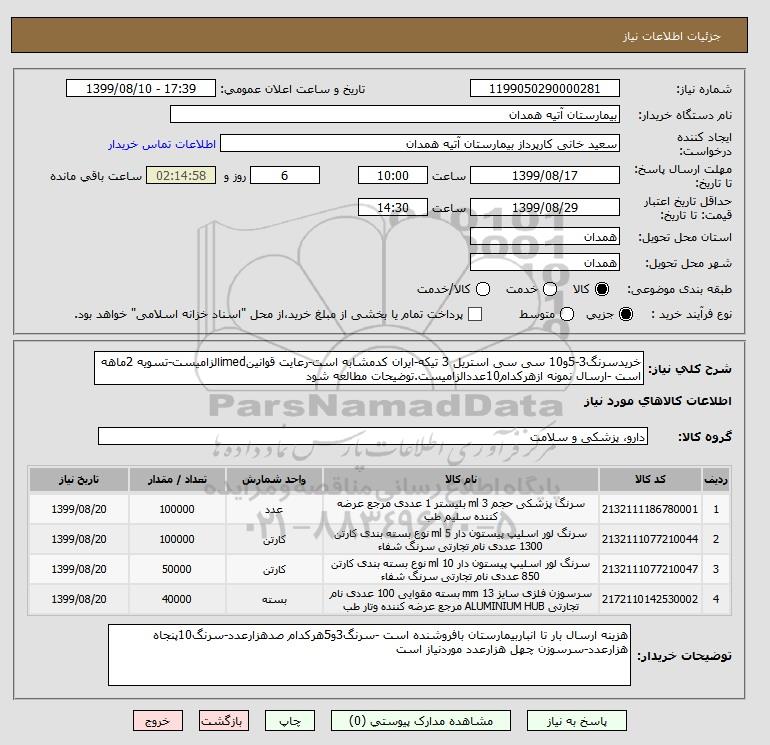Click the 5 ml luer slip syringe name
The height and width of the screenshot is (745, 770).
tap(461, 540)
